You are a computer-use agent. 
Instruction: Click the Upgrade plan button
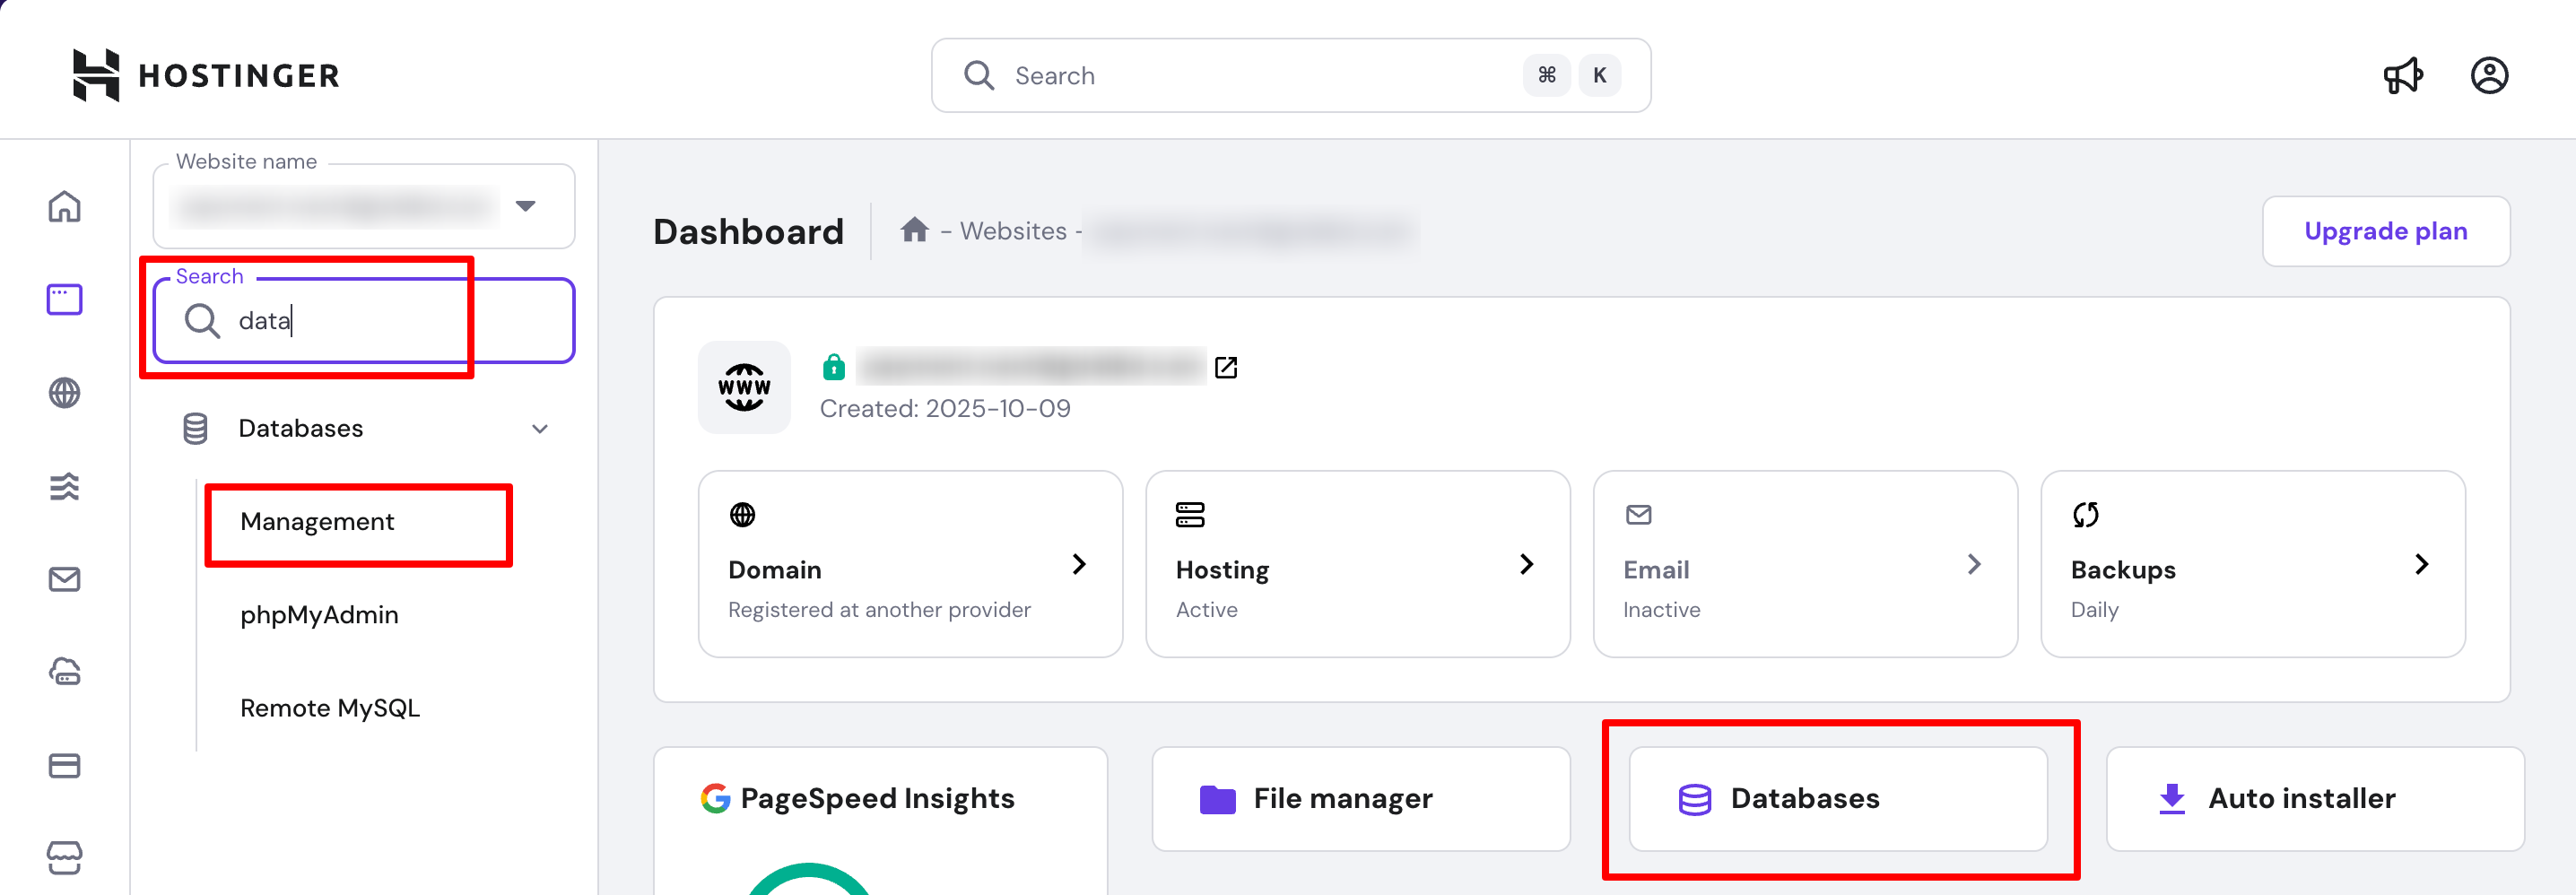(2385, 231)
